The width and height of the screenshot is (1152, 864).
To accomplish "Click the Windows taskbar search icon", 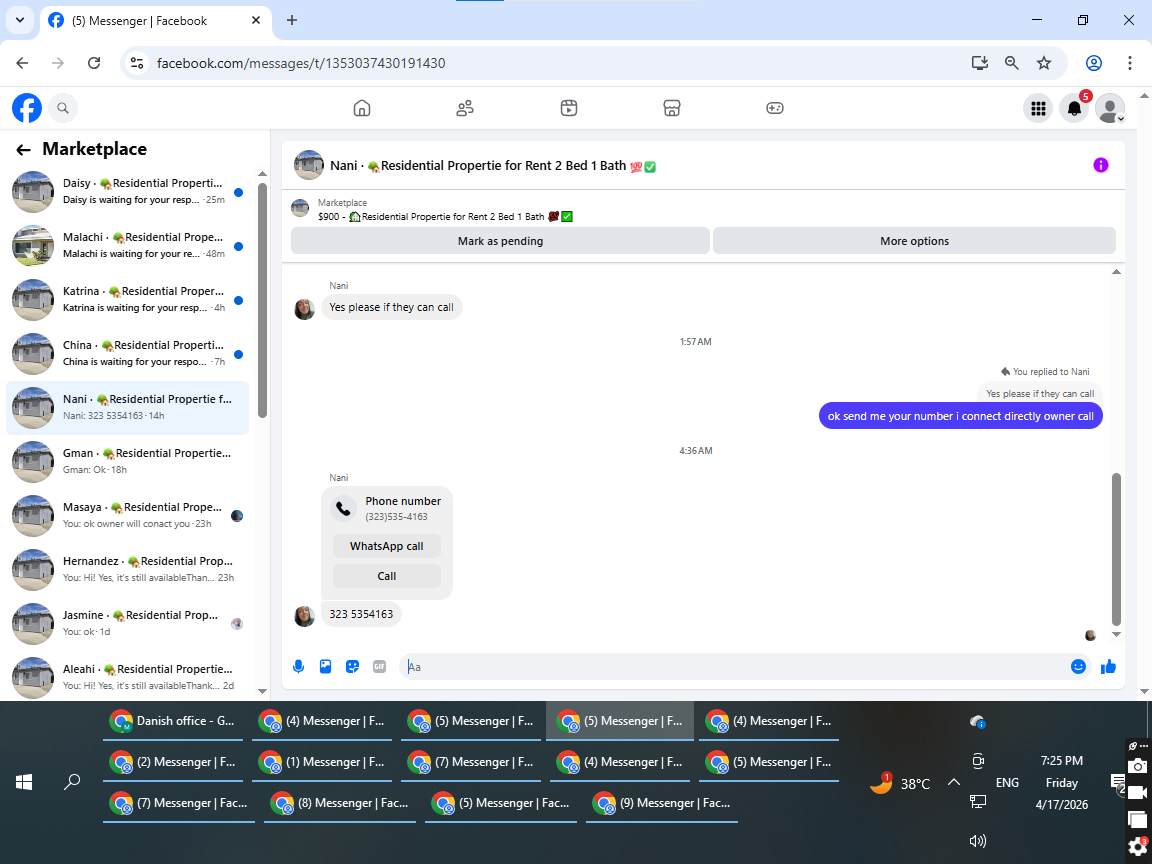I will 72,782.
